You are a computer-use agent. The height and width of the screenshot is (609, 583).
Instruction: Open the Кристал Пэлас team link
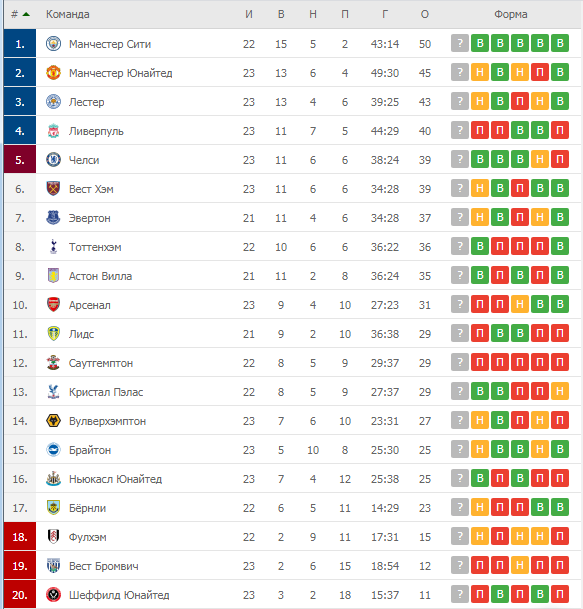(x=106, y=392)
